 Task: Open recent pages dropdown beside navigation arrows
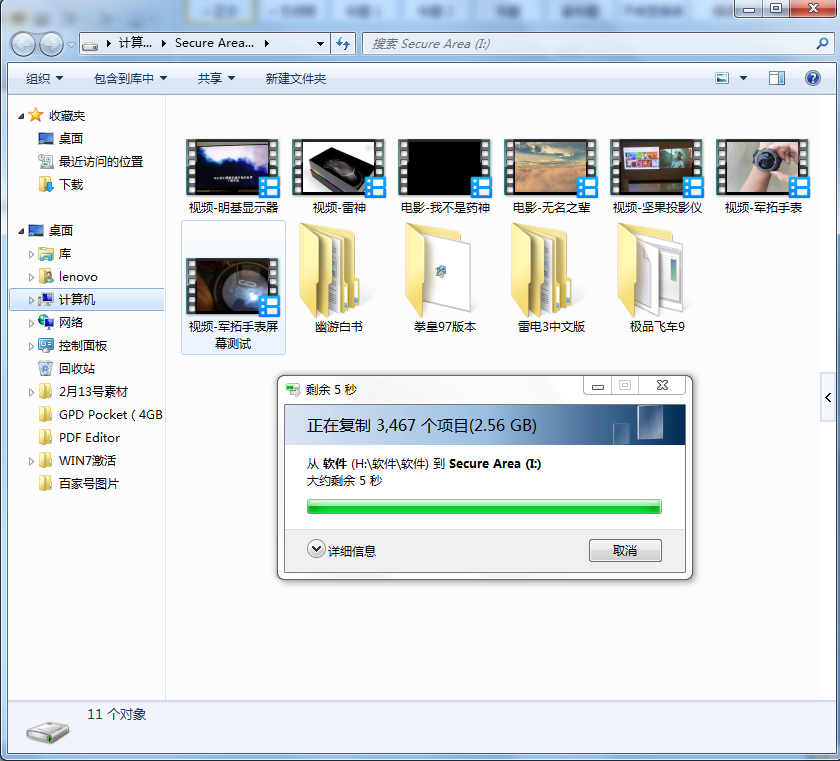[x=71, y=44]
